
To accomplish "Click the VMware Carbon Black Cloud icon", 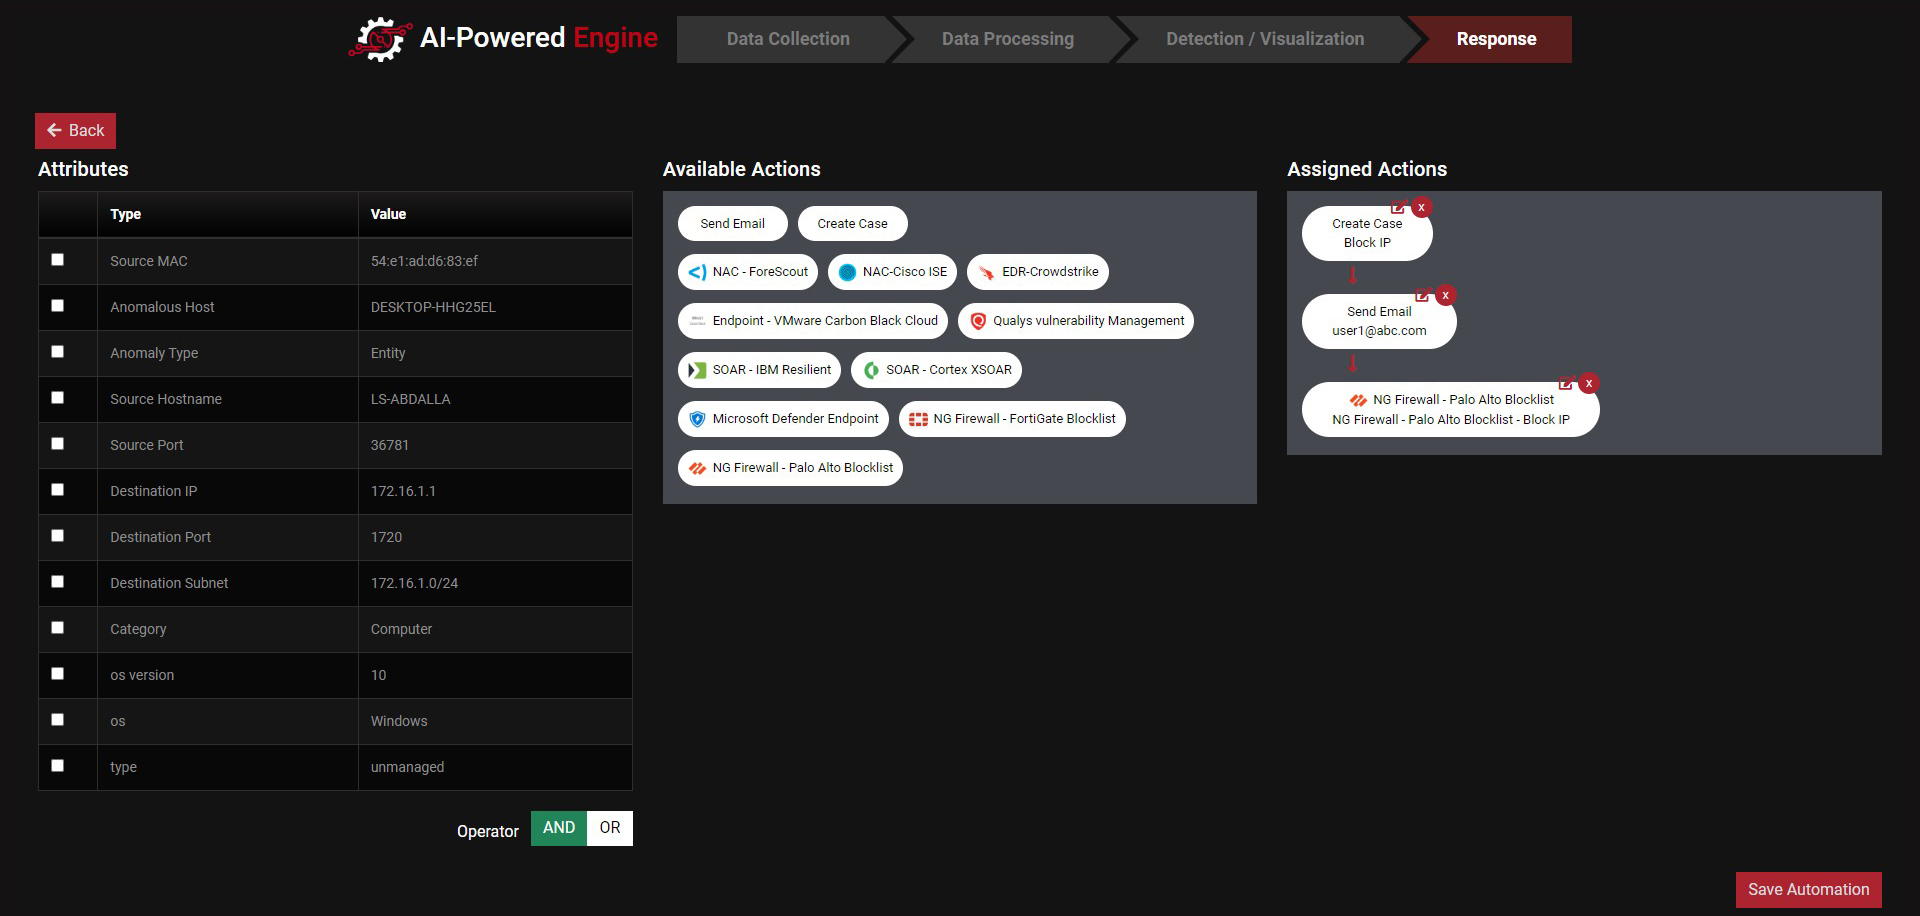I will click(x=697, y=321).
